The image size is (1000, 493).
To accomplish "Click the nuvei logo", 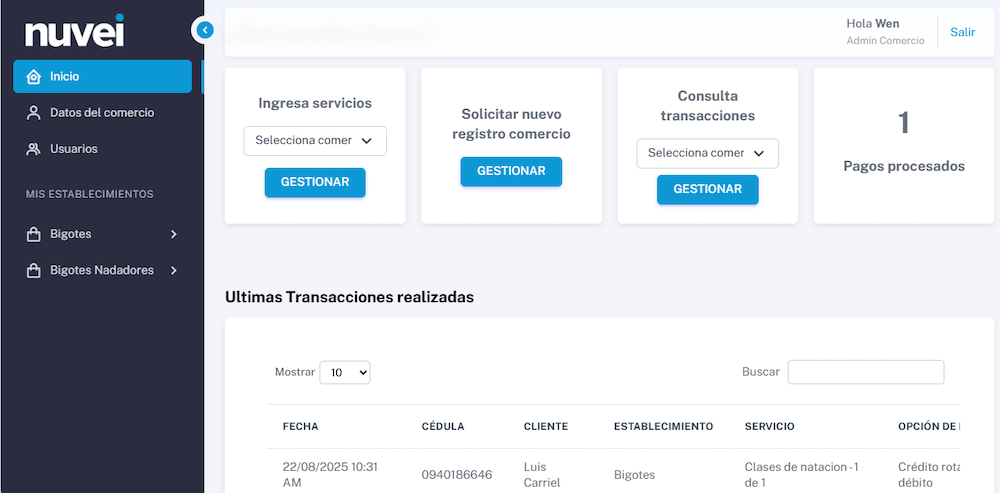I will [x=75, y=31].
